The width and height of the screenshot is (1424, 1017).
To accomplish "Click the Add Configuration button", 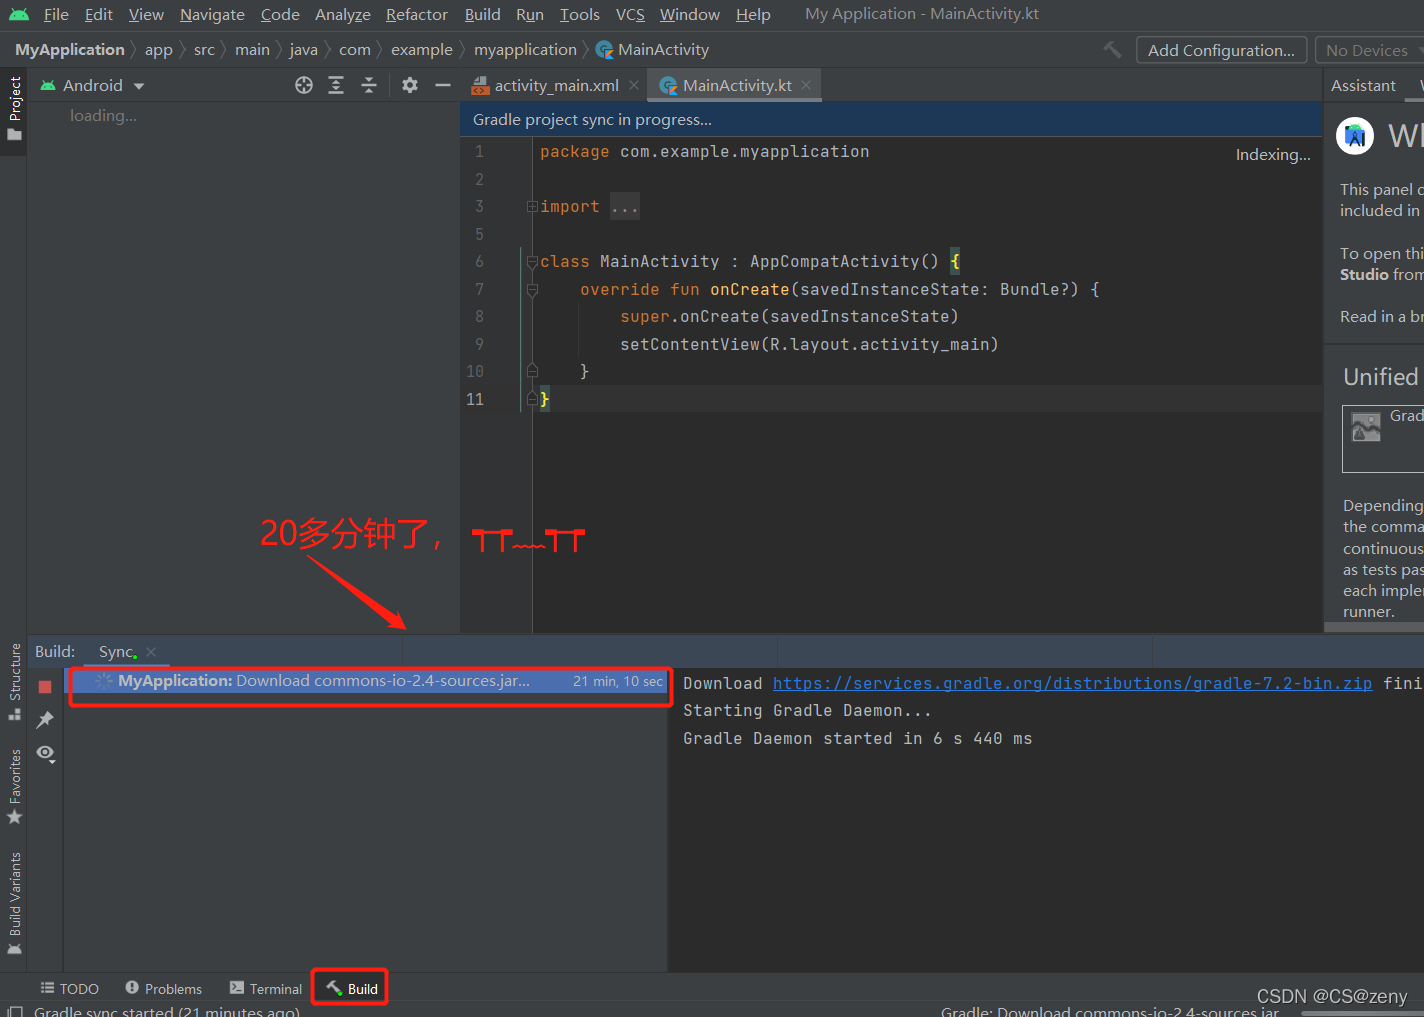I will [x=1221, y=50].
